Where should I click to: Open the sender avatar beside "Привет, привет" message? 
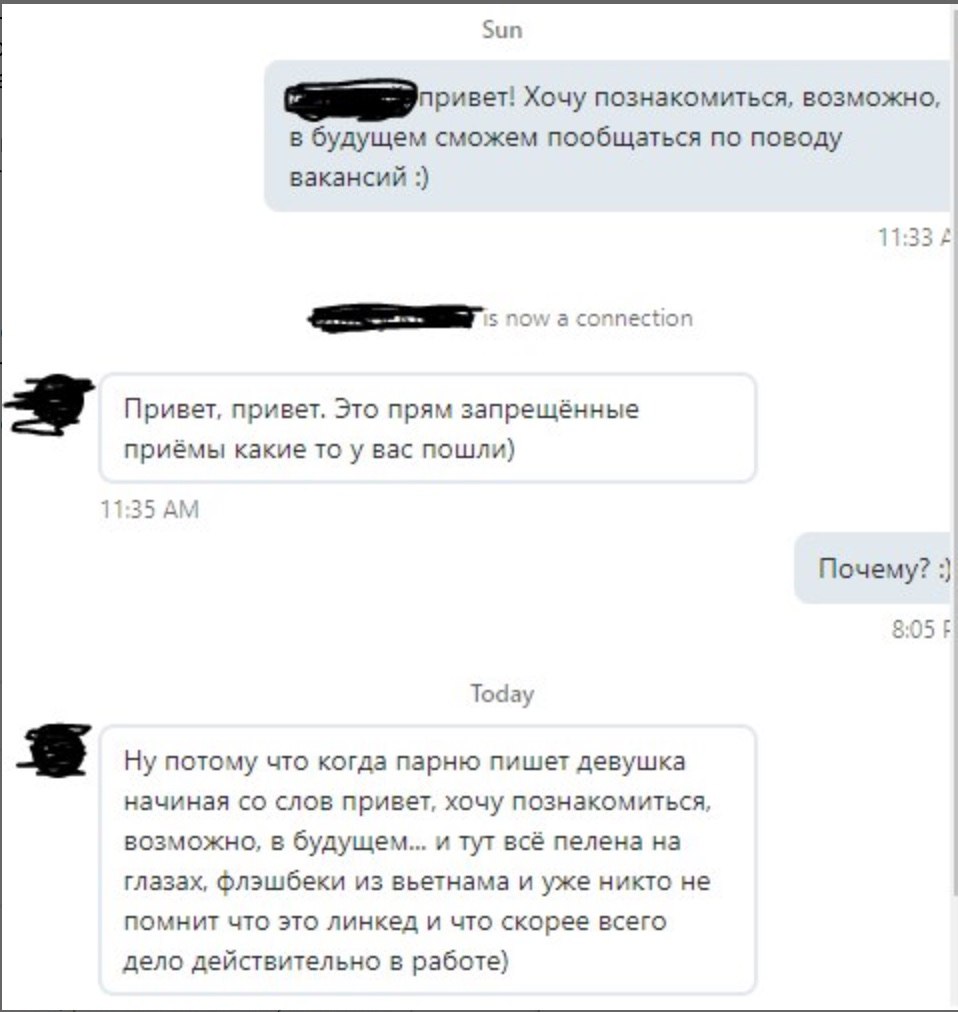coord(49,404)
